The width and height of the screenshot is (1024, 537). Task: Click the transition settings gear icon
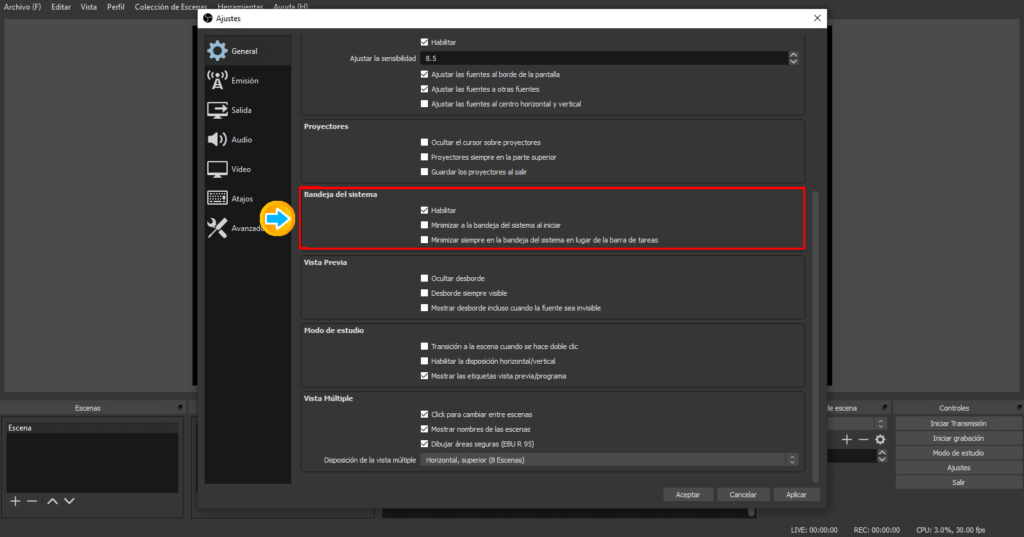point(880,439)
